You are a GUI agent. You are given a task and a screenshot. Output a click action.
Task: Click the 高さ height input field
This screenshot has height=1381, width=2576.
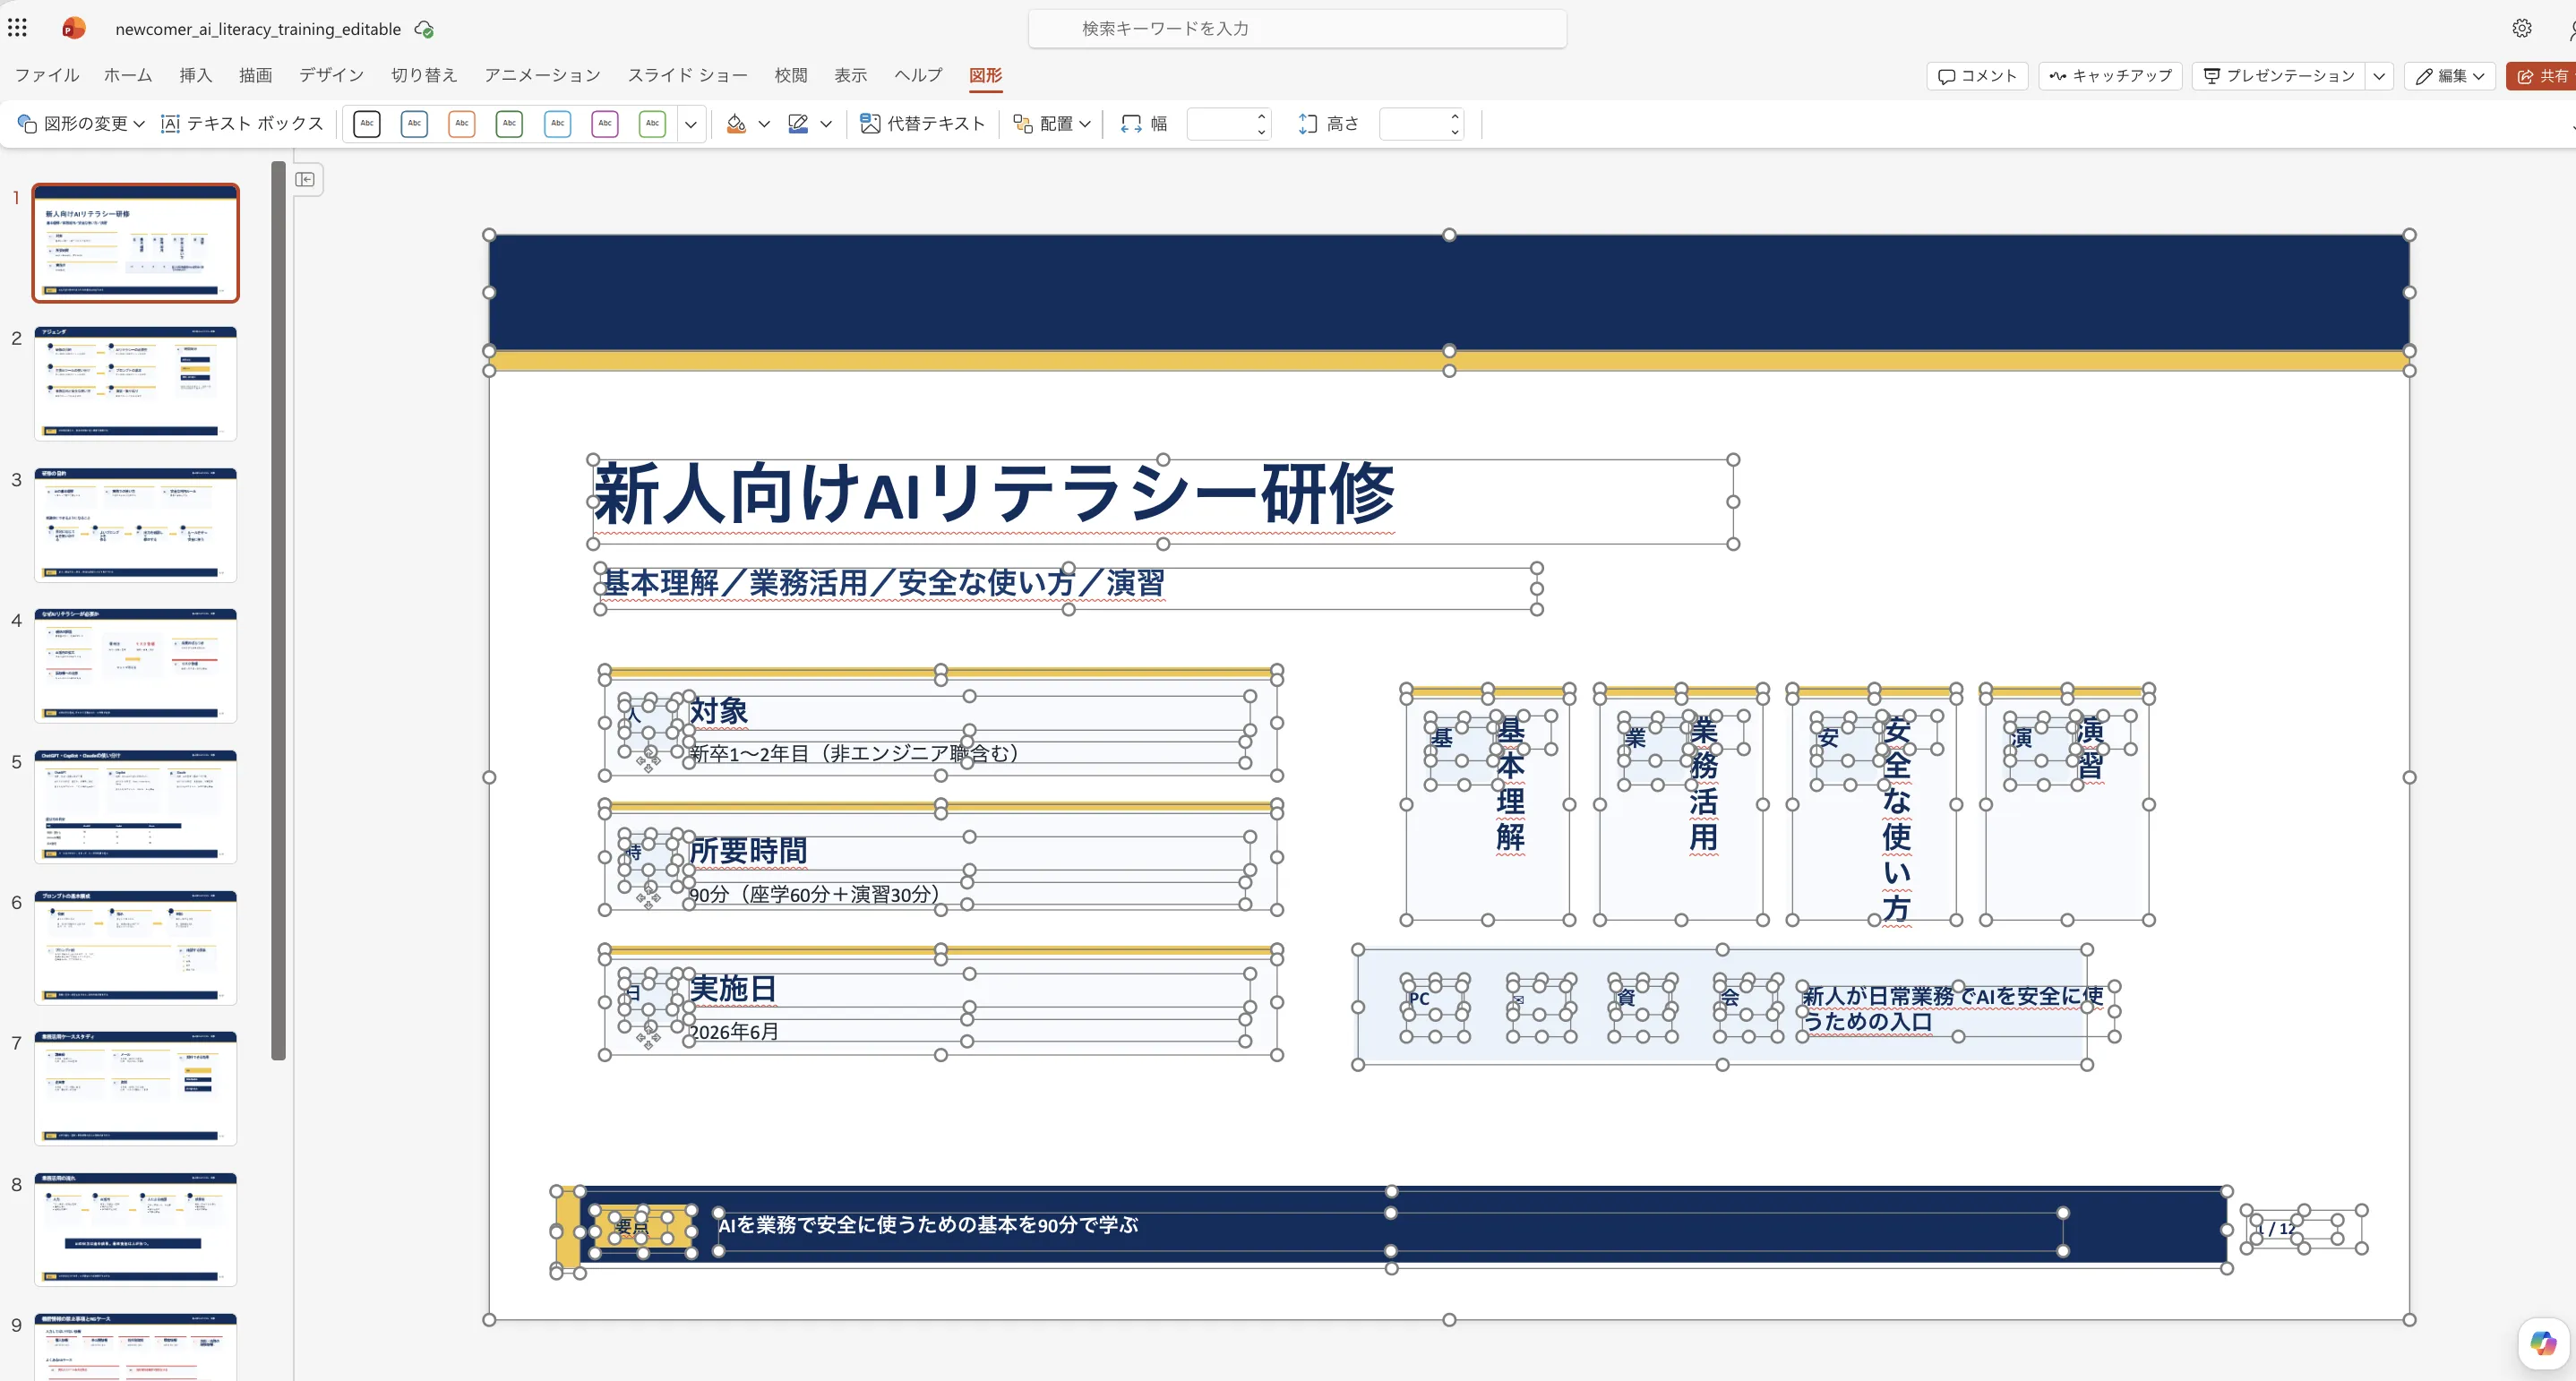1413,124
